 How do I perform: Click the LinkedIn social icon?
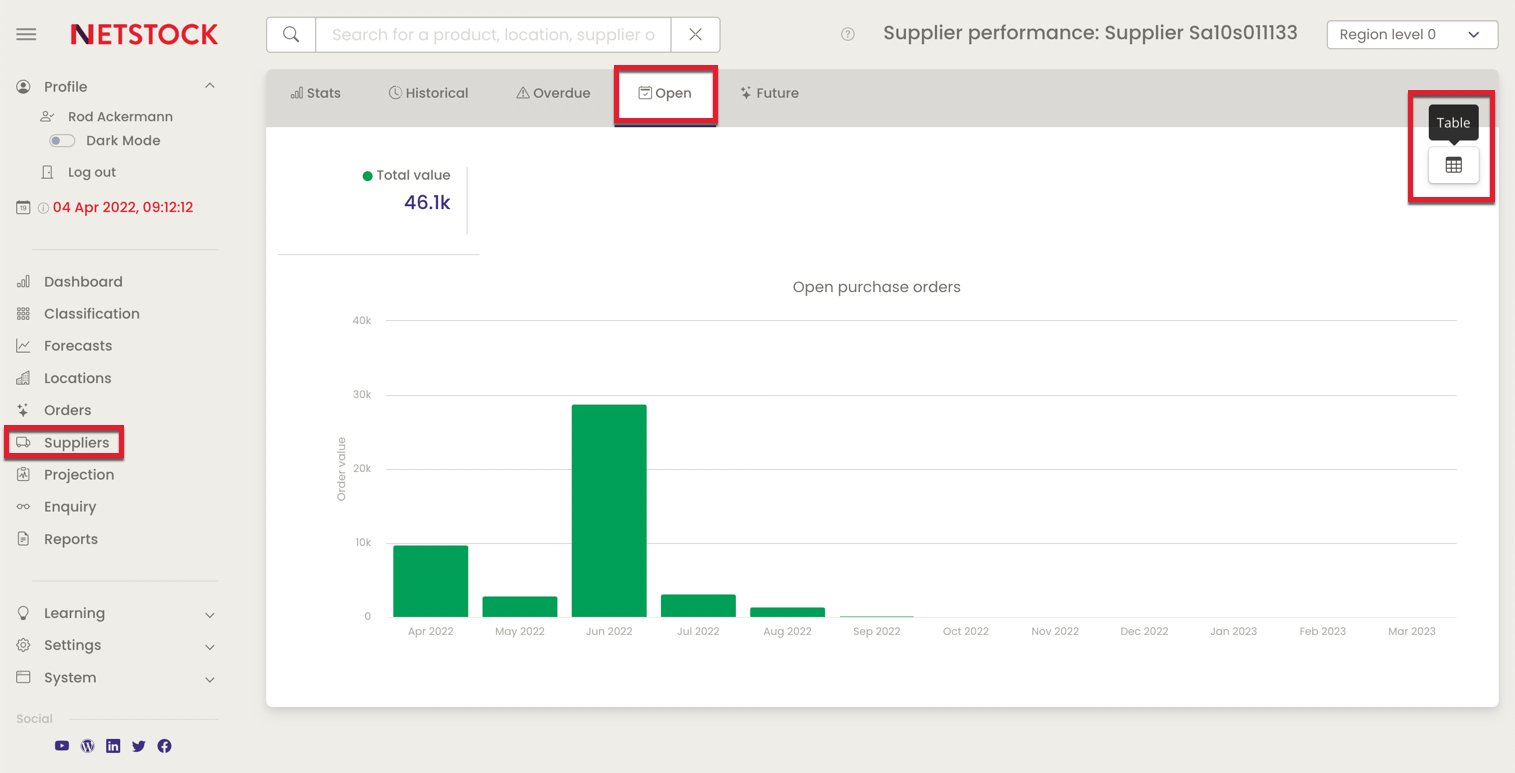coord(113,745)
